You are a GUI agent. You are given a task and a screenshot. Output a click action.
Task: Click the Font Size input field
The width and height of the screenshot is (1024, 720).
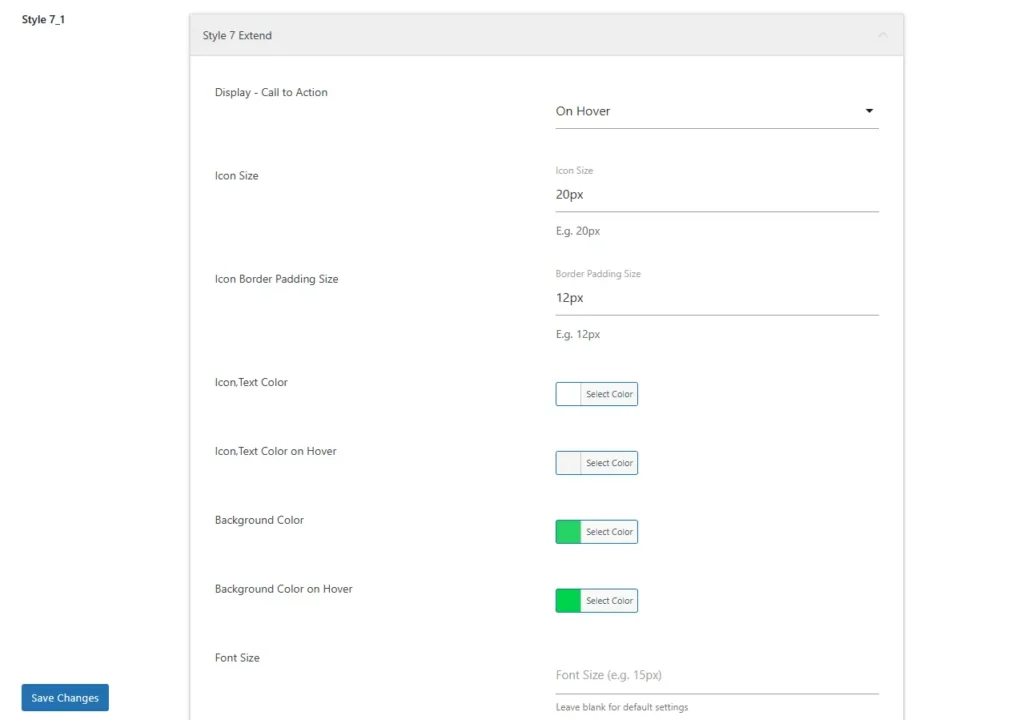tap(716, 675)
